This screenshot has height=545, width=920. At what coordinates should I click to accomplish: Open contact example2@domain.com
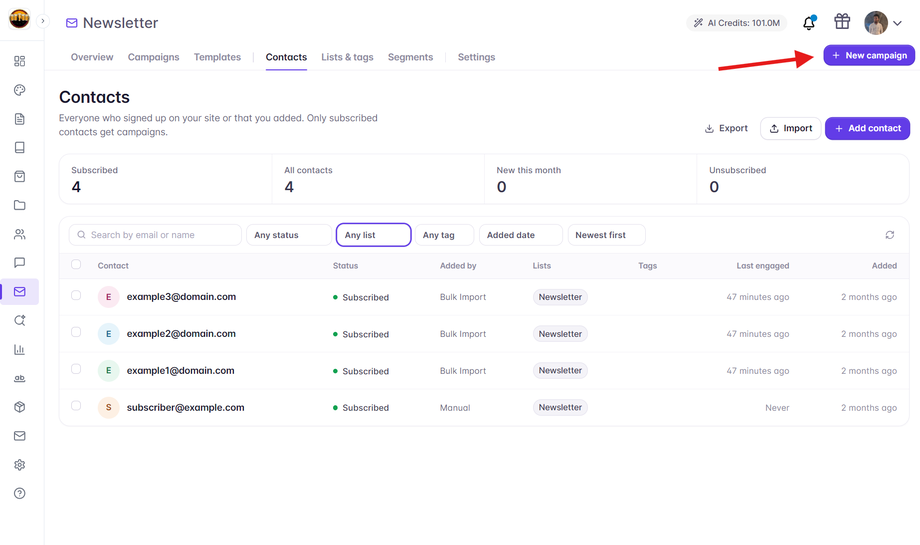coord(181,334)
